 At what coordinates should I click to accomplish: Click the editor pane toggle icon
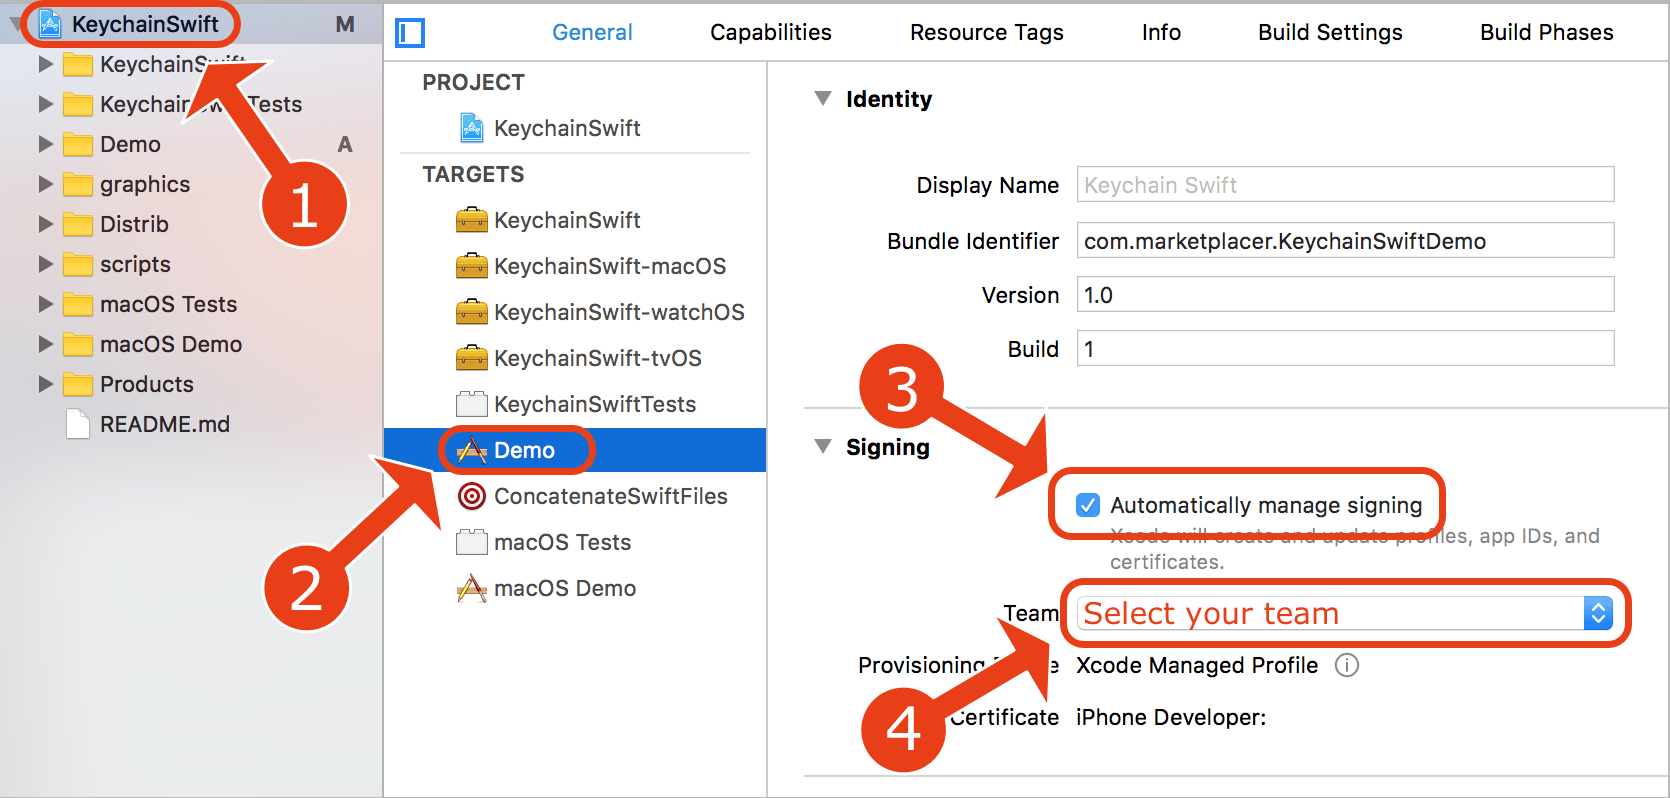(x=409, y=32)
